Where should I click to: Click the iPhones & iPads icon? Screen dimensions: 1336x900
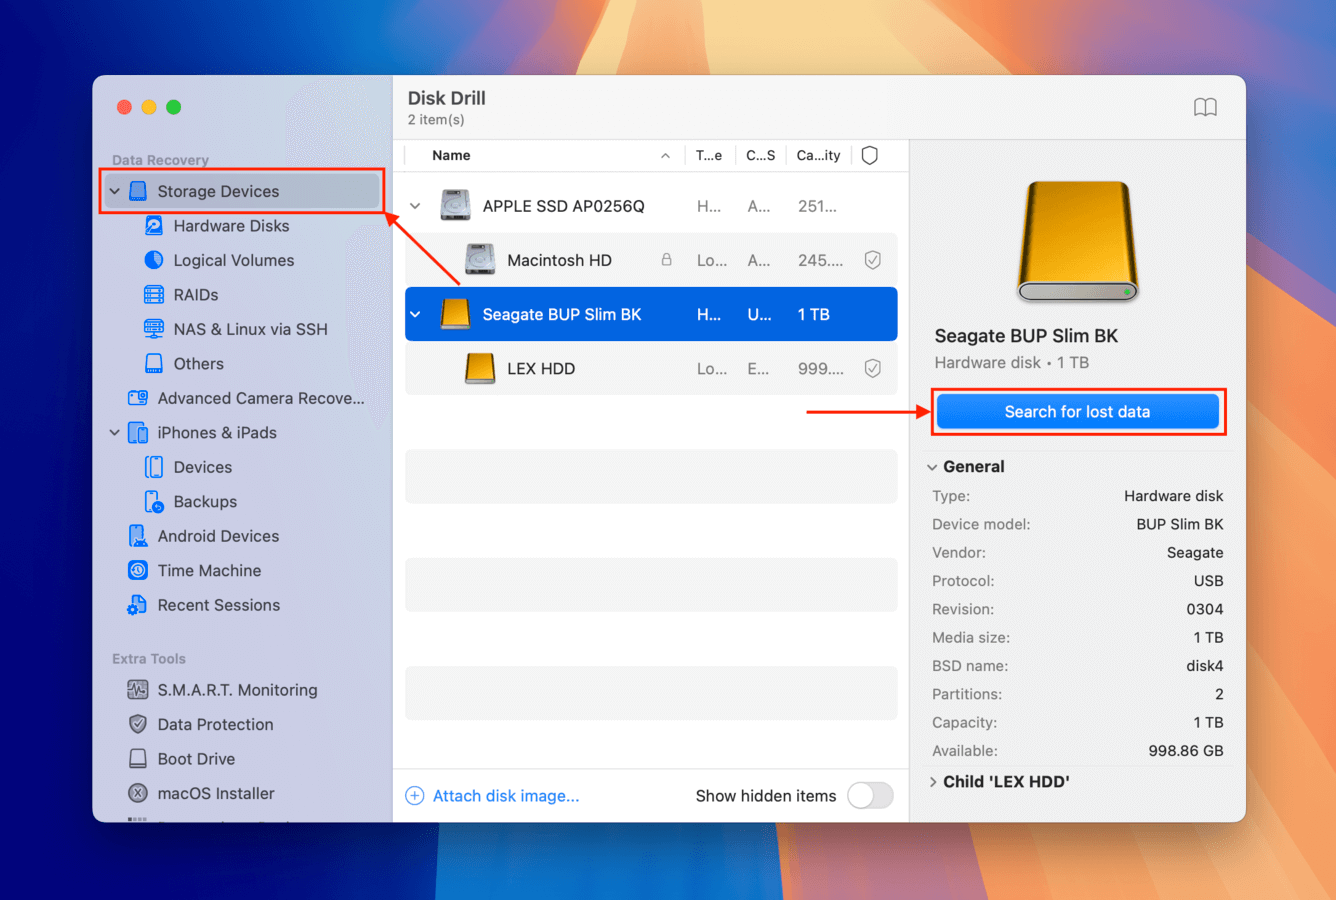(138, 433)
